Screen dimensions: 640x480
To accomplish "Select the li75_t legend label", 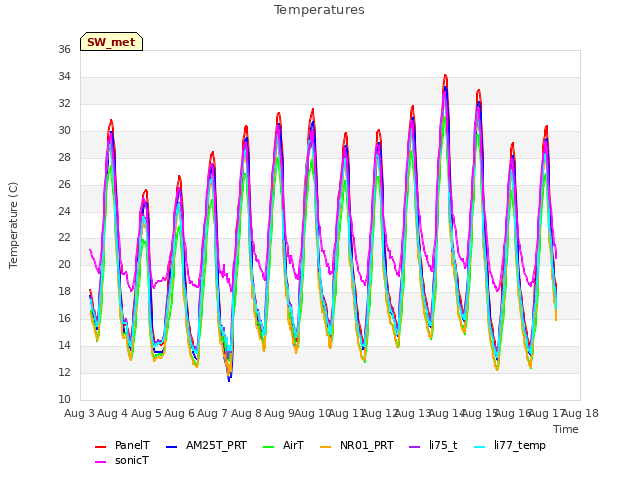I will coord(443,445).
